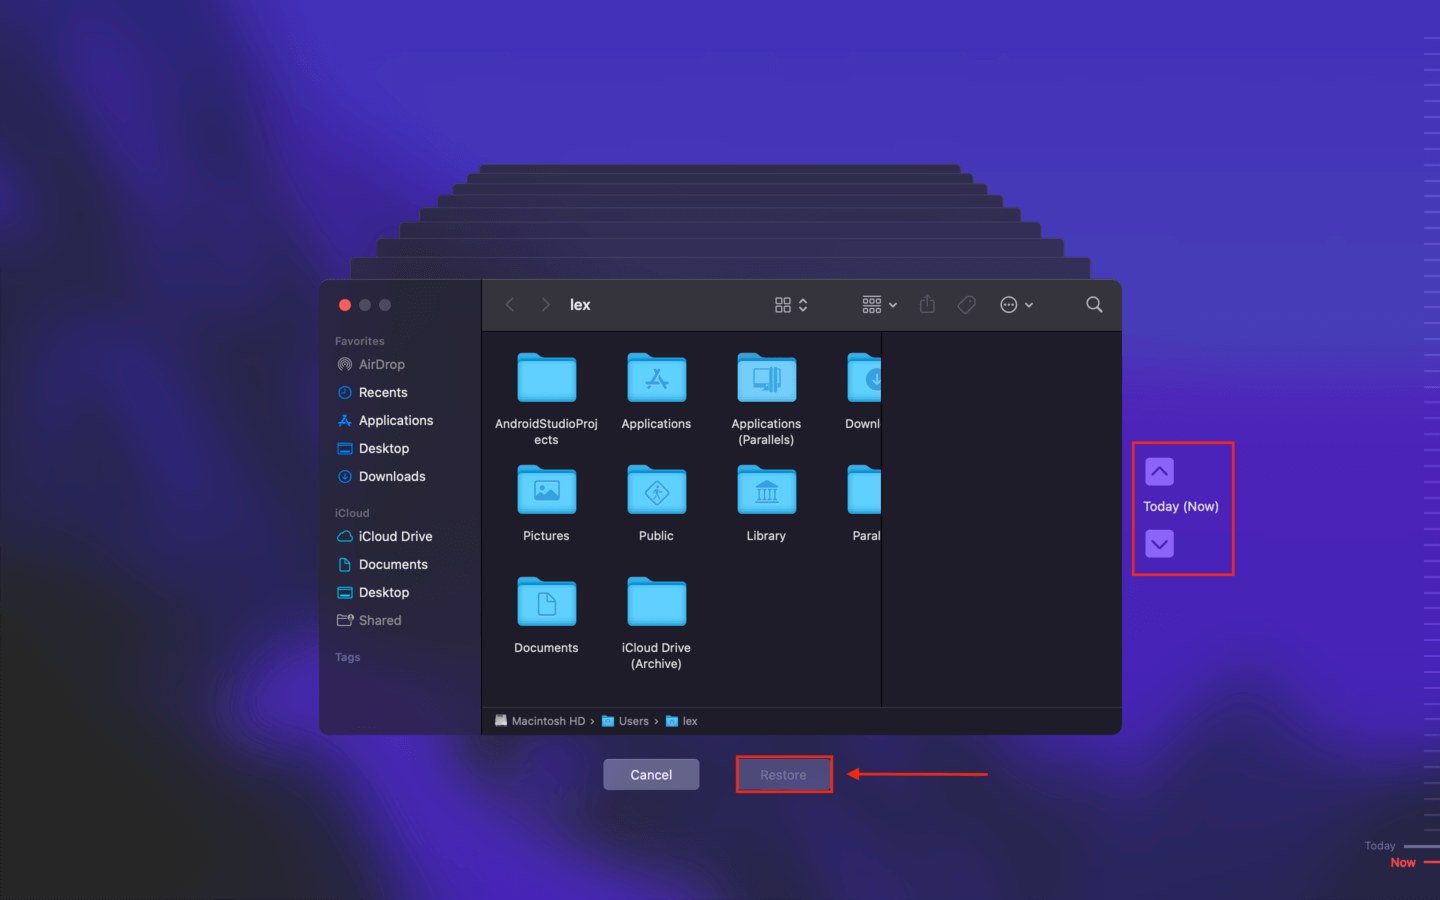1440x900 pixels.
Task: Click the Restore button
Action: 783,775
